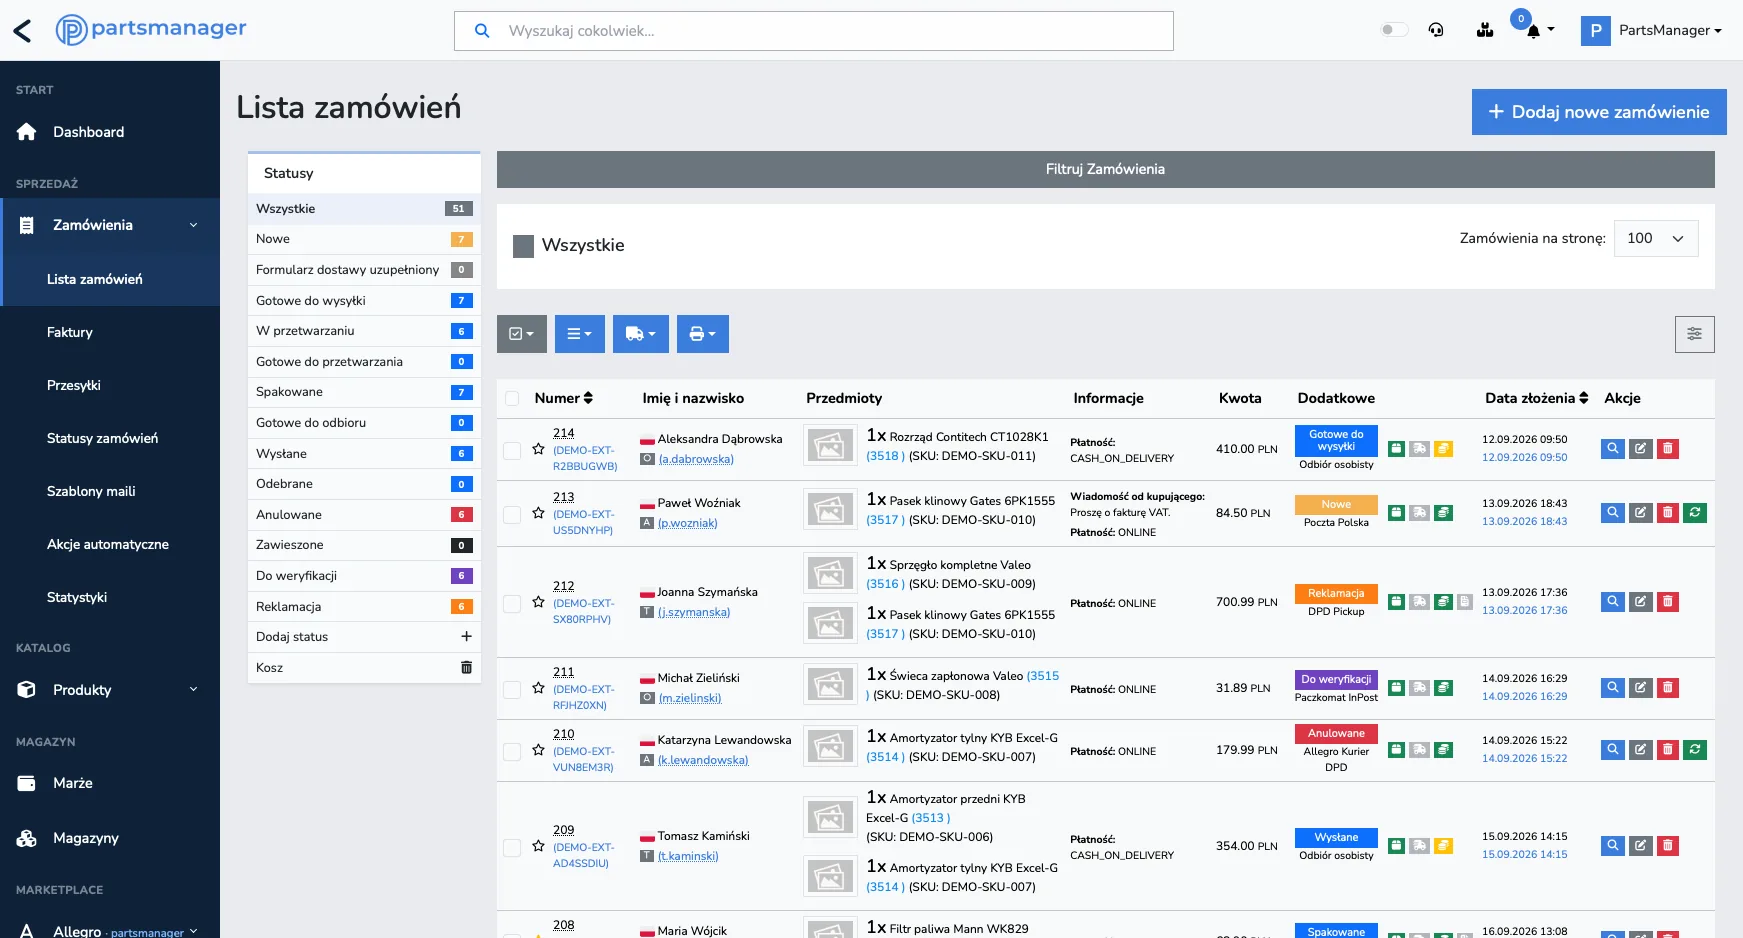Image resolution: width=1743 pixels, height=938 pixels.
Task: Toggle the switch in the top bar
Action: 1394,30
